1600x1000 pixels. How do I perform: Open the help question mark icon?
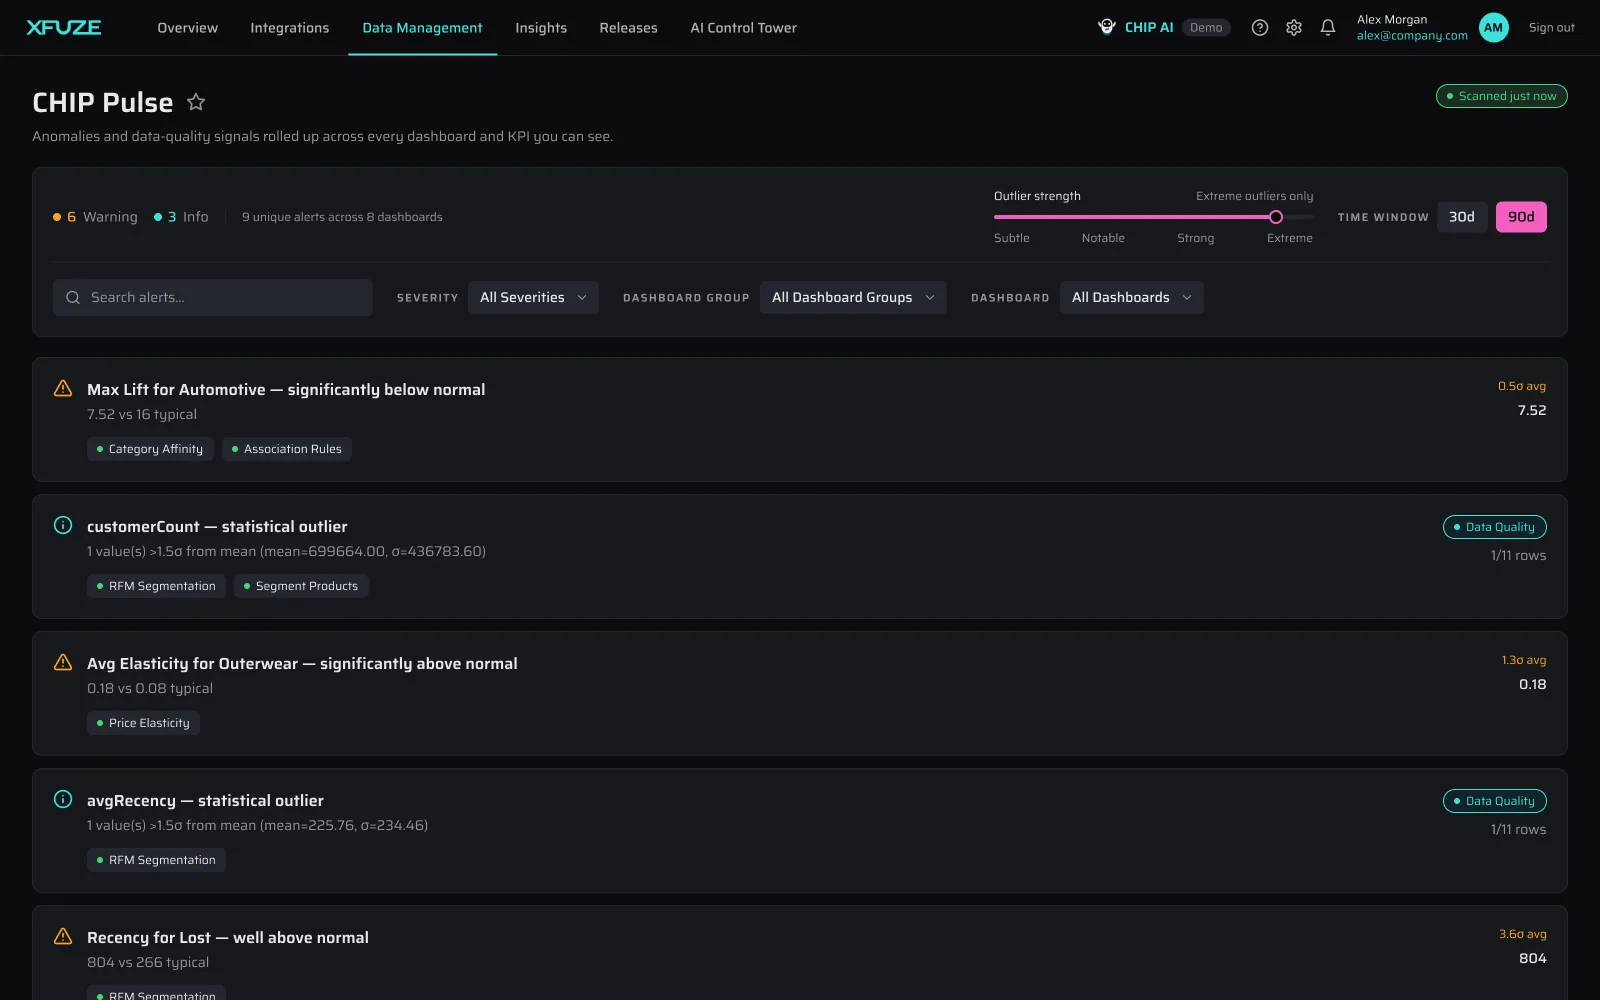(1260, 28)
